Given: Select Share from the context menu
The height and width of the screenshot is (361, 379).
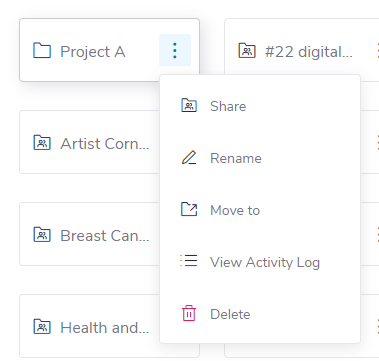Looking at the screenshot, I should (x=260, y=106).
